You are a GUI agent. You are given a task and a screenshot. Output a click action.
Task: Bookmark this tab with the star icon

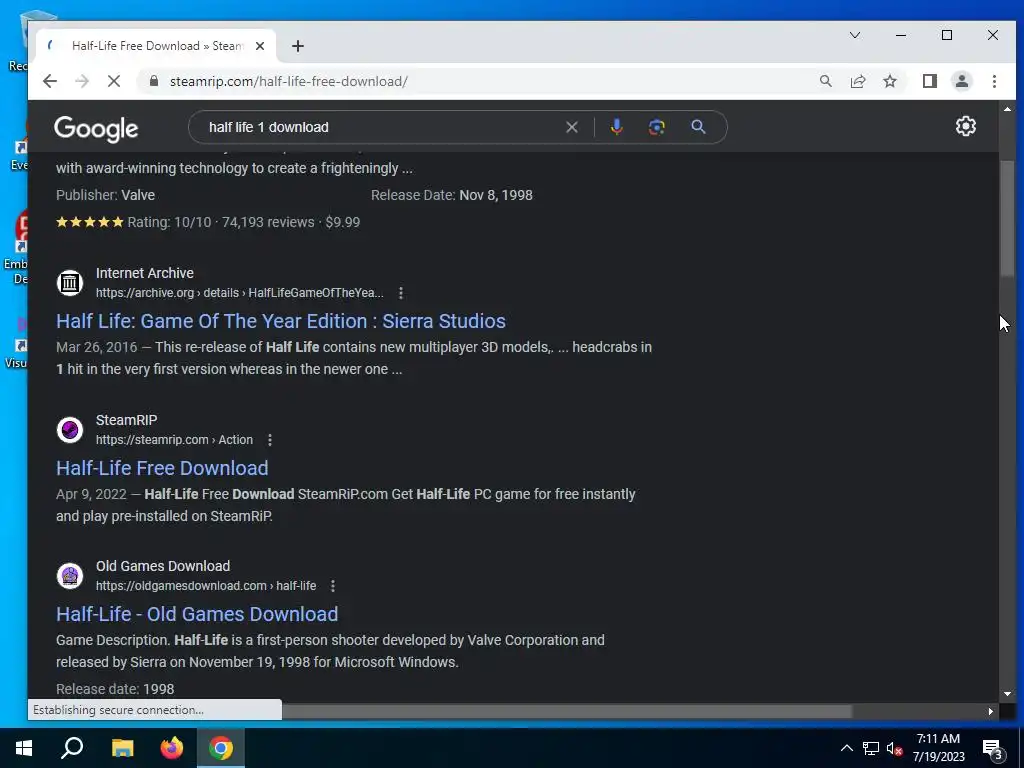889,81
